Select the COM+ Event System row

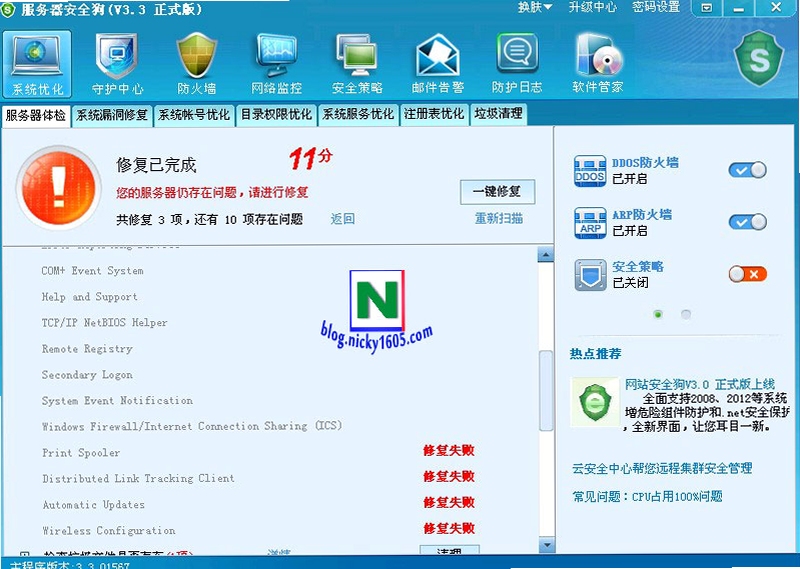click(92, 271)
